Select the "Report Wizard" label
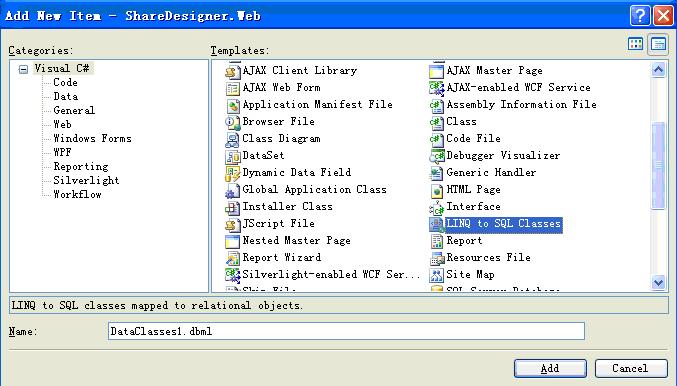Screen dimensions: 677x386 (282, 258)
